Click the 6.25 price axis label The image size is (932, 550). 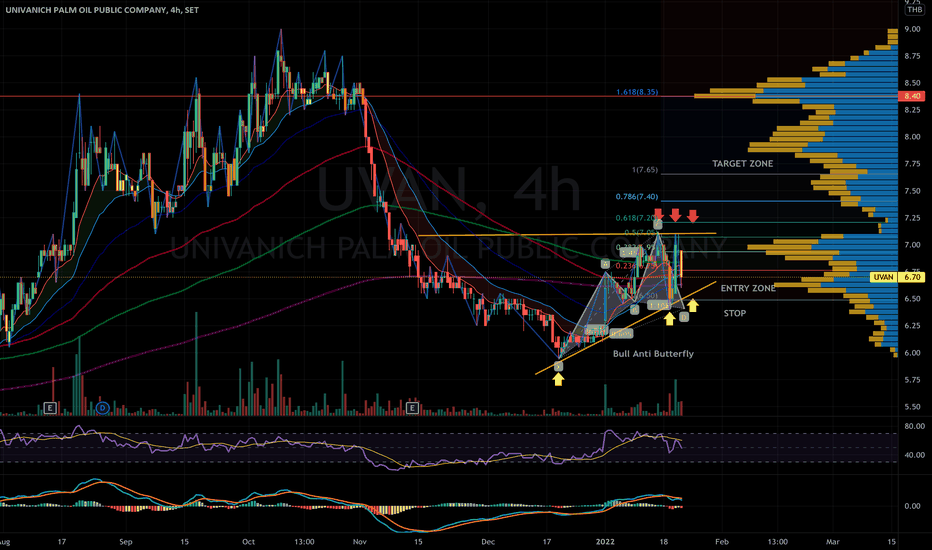912,326
